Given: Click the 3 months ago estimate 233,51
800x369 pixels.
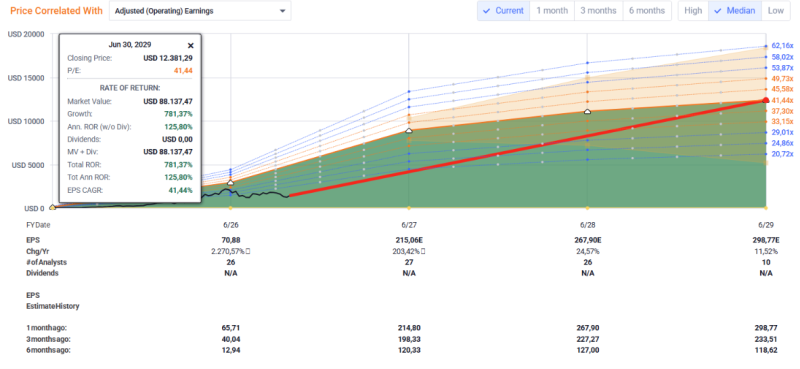Looking at the screenshot, I should [766, 339].
